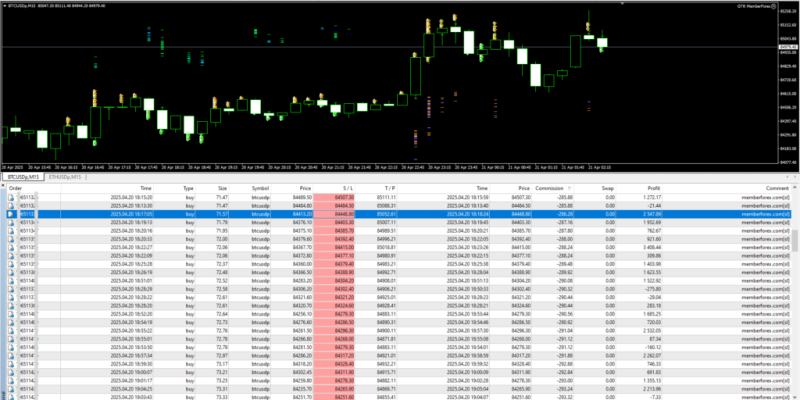The image size is (800, 400).
Task: Click the sort arrow on the Commission column
Action: click(x=570, y=187)
